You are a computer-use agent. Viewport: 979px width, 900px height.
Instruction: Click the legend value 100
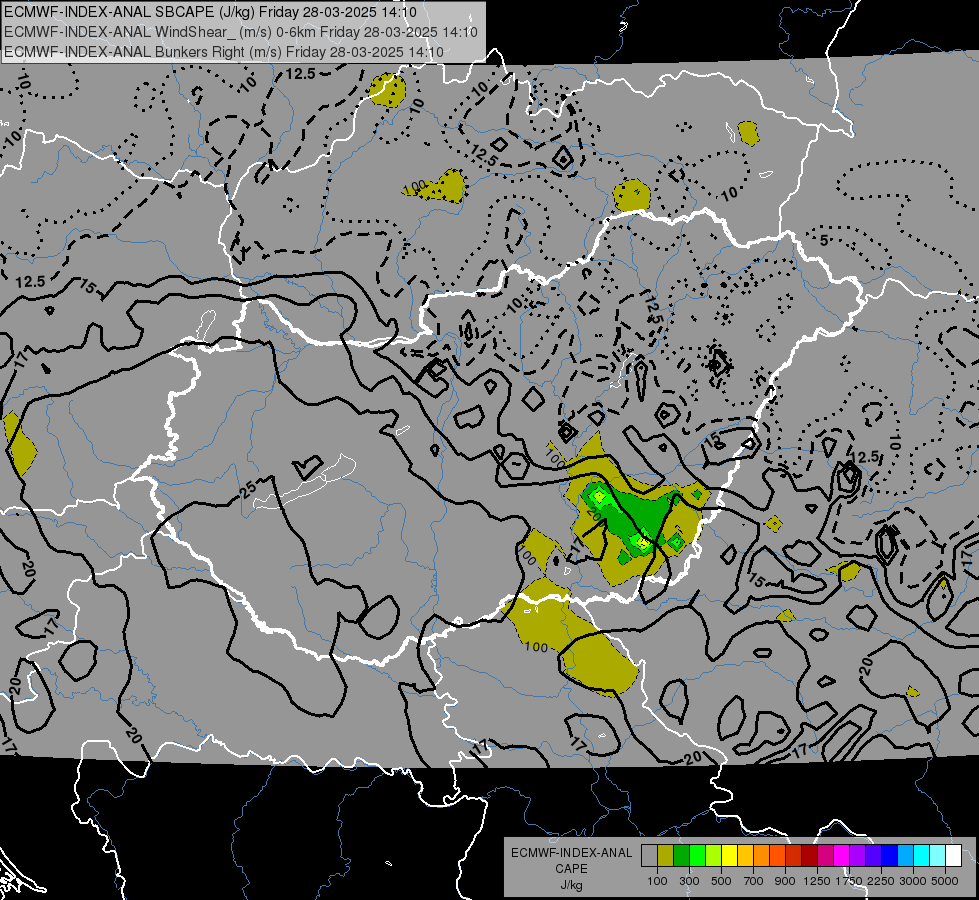point(657,881)
